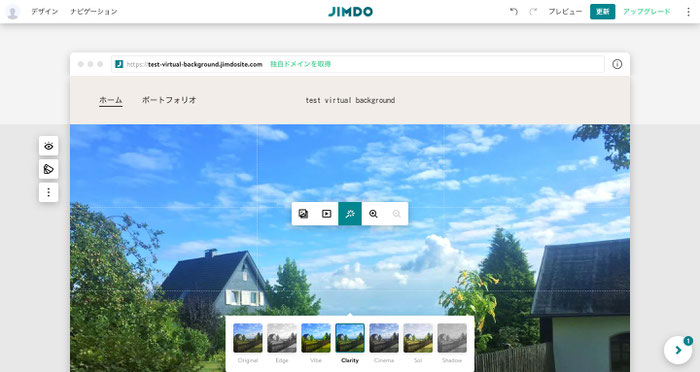Open the block style paint icon
Screen dimensions: 700x372
(x=49, y=169)
